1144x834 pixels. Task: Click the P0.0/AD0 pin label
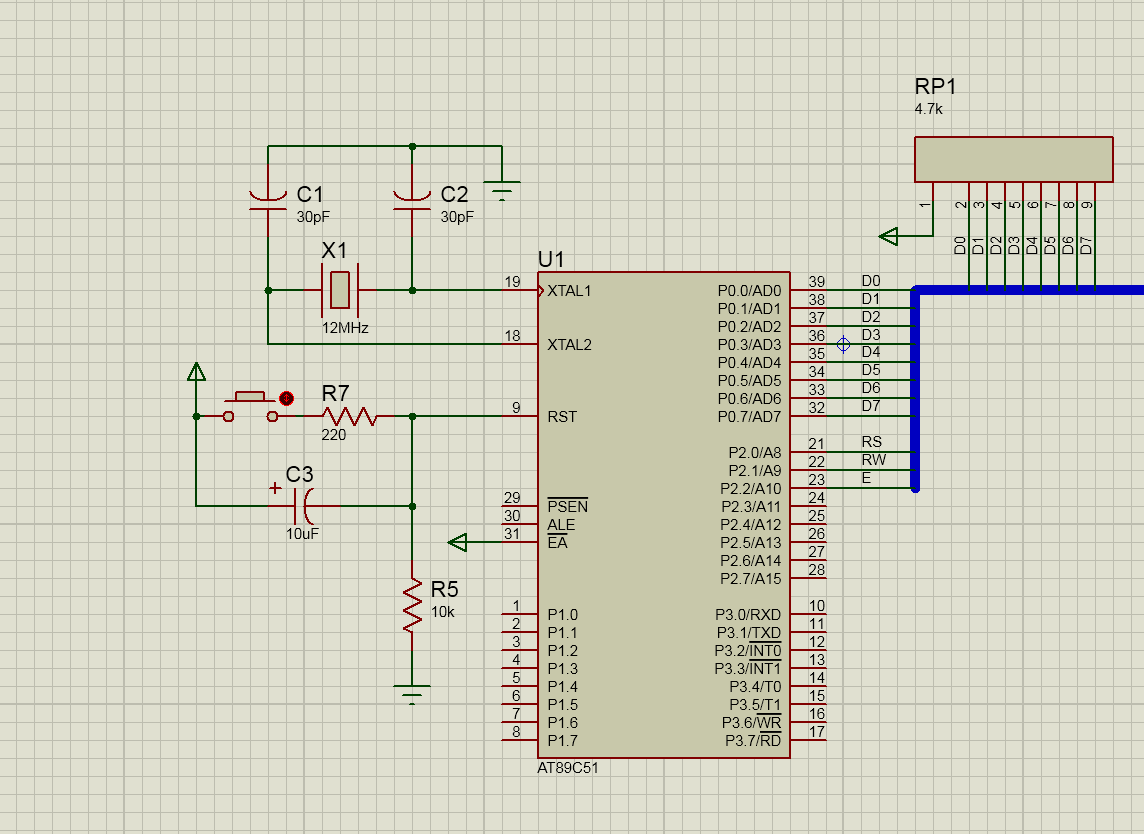(x=749, y=290)
